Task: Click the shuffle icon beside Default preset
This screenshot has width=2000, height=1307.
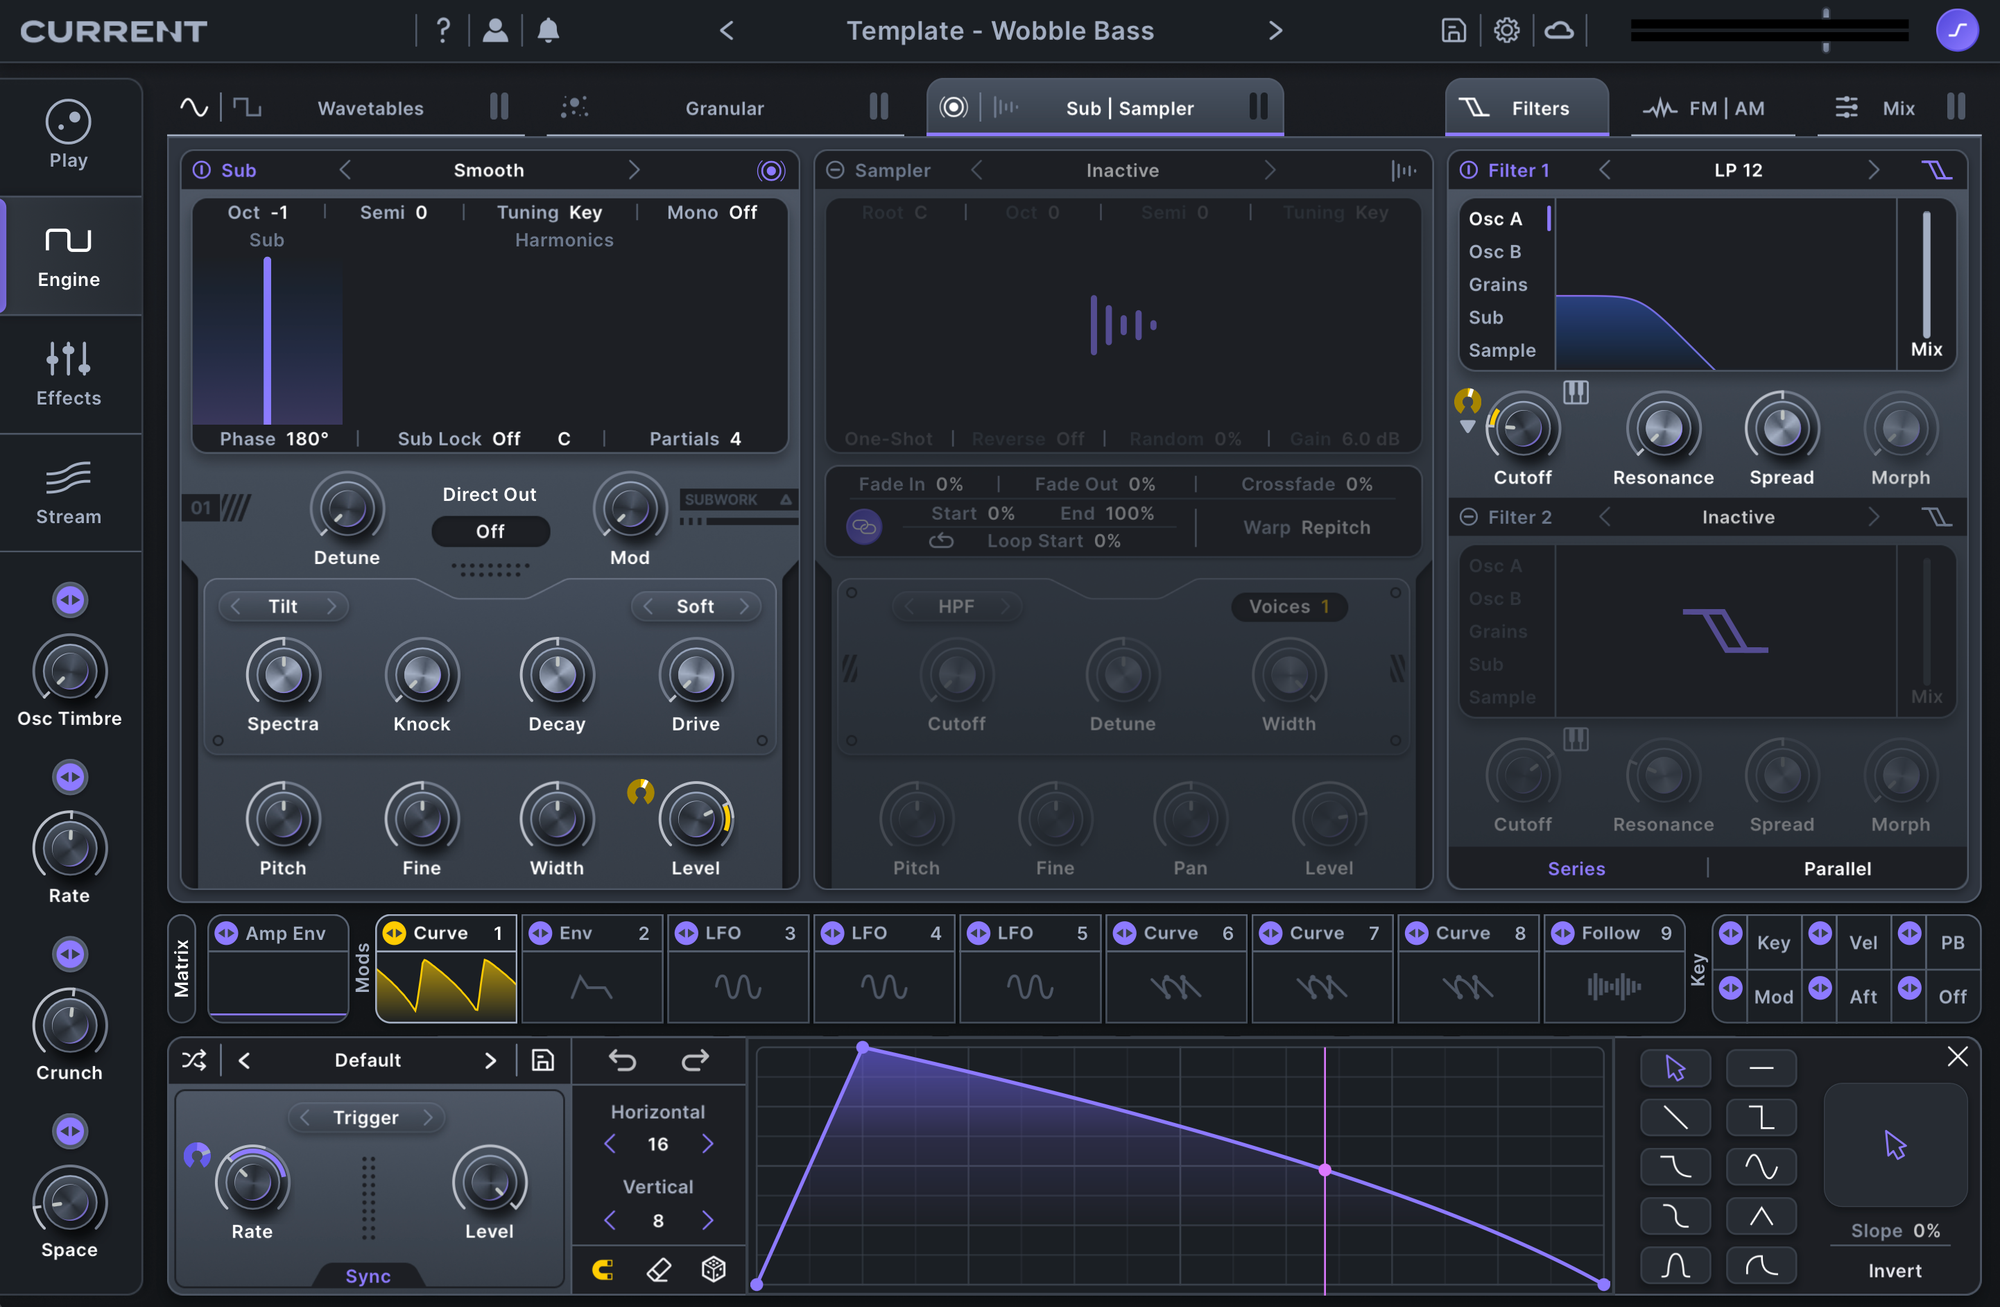Action: [194, 1060]
